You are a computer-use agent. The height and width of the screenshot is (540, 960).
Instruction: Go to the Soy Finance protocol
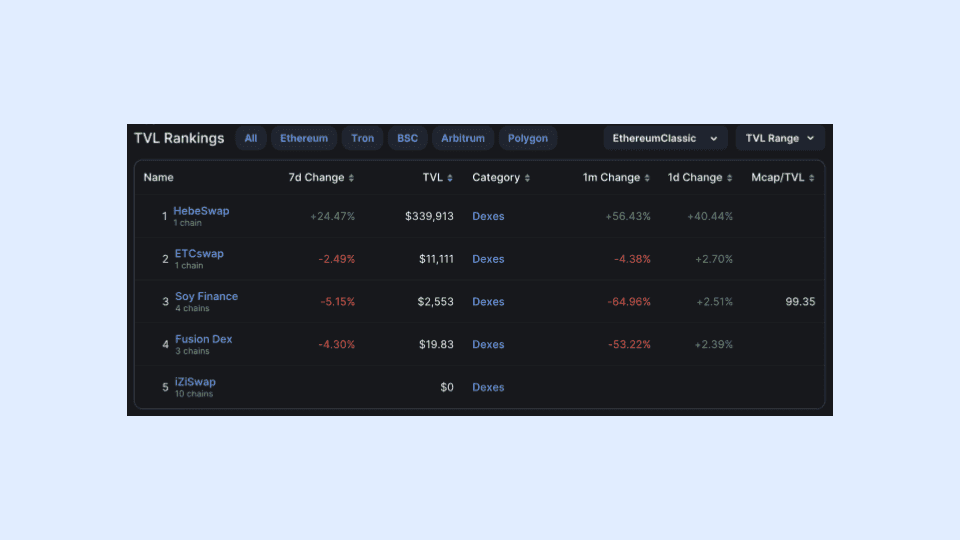coord(206,296)
